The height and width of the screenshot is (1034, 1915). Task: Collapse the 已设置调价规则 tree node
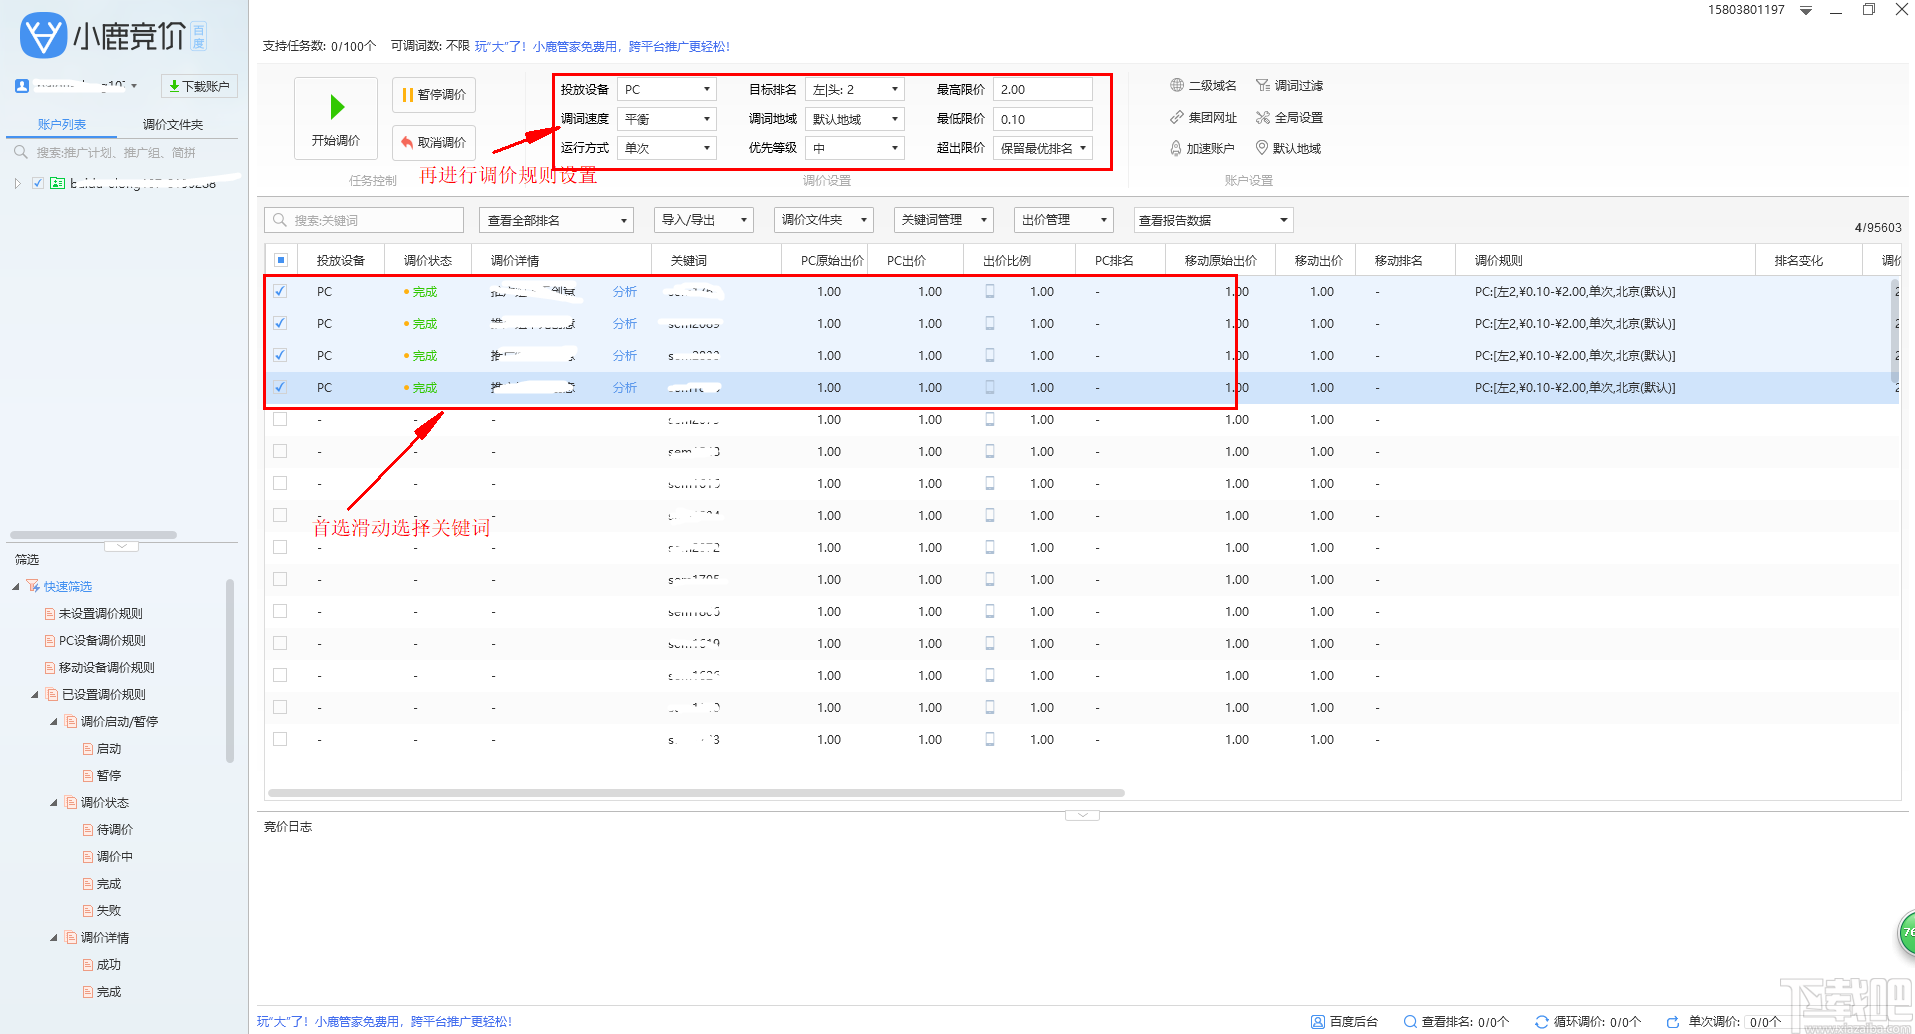(x=35, y=695)
